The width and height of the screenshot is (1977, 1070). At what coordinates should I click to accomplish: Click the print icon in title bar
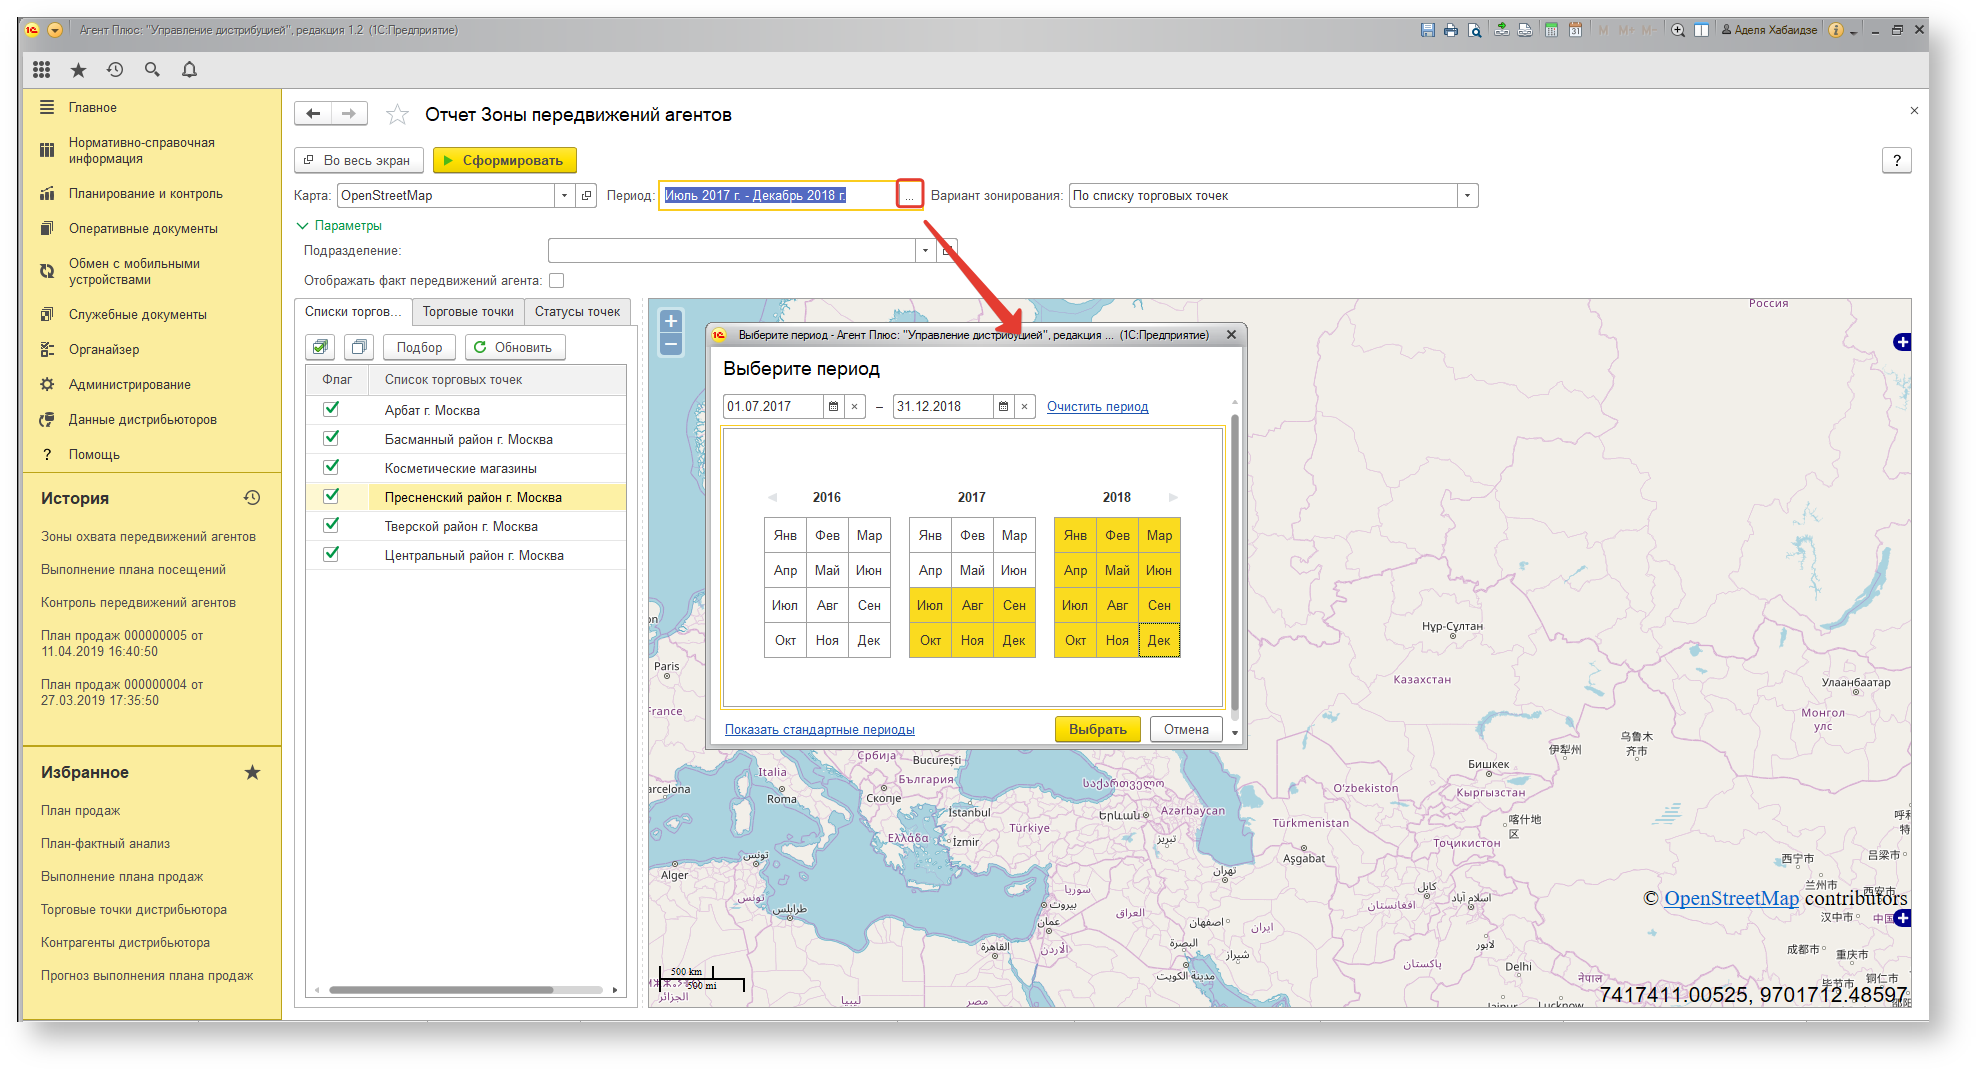1451,30
